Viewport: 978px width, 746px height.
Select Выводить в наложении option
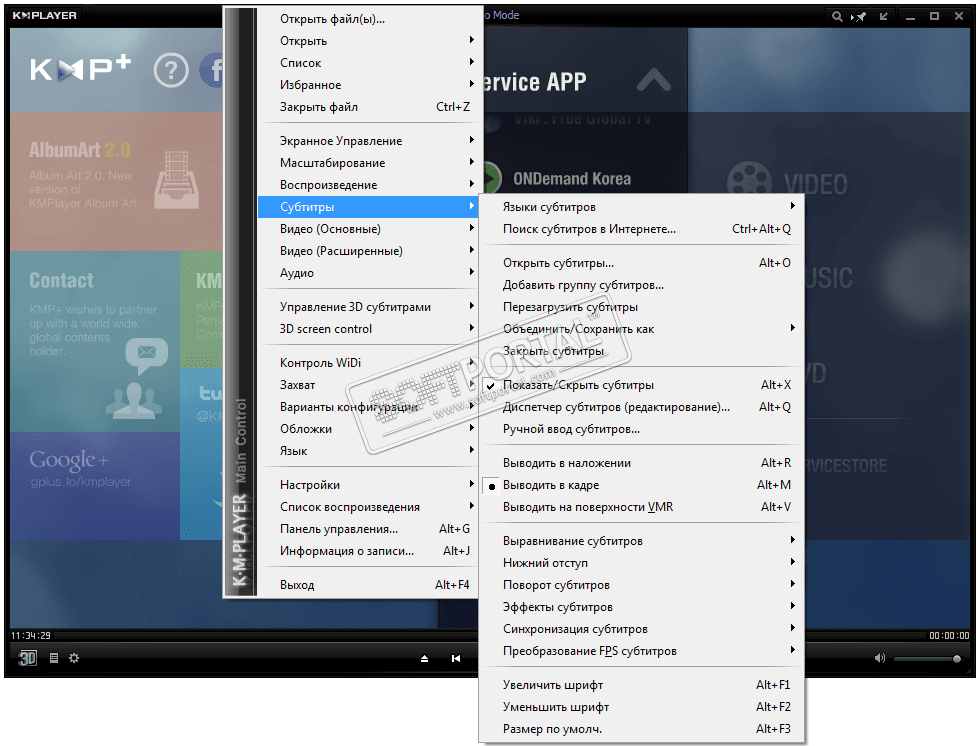coord(641,463)
